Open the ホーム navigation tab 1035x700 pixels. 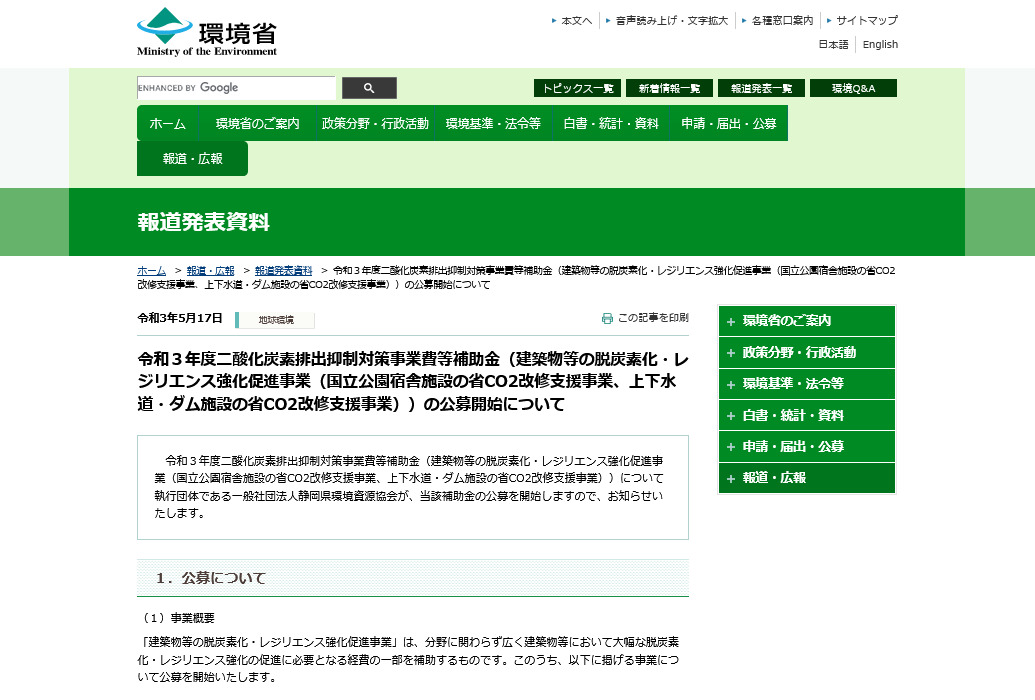[167, 123]
